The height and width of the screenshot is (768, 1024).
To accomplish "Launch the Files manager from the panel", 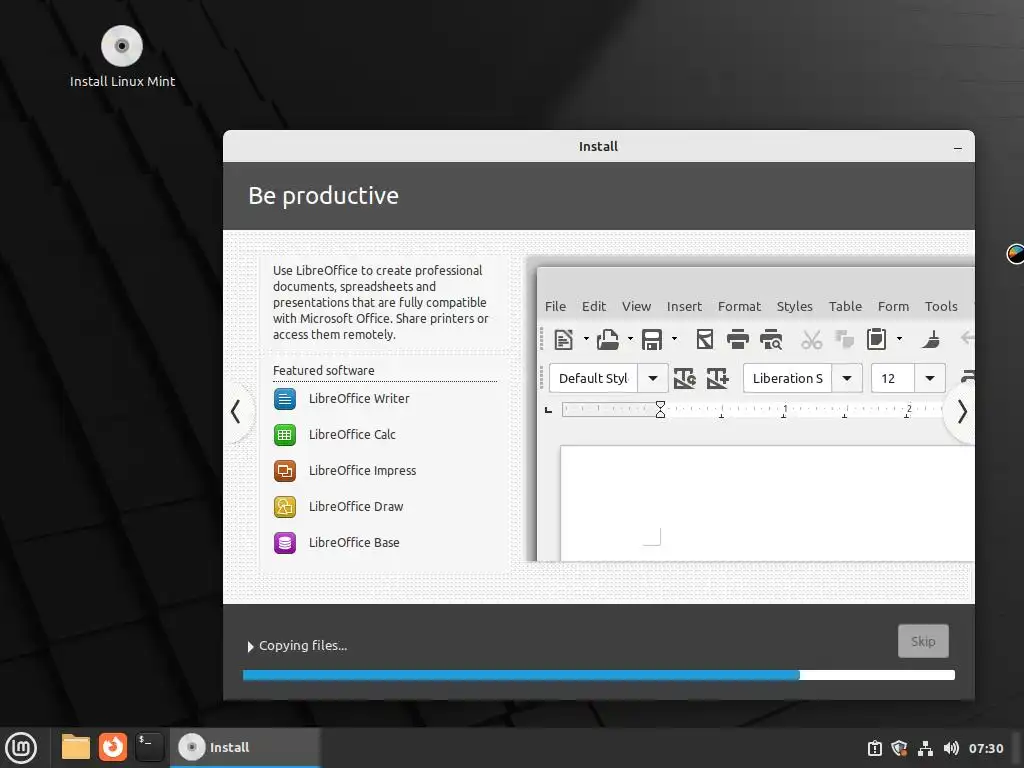I will pos(76,746).
